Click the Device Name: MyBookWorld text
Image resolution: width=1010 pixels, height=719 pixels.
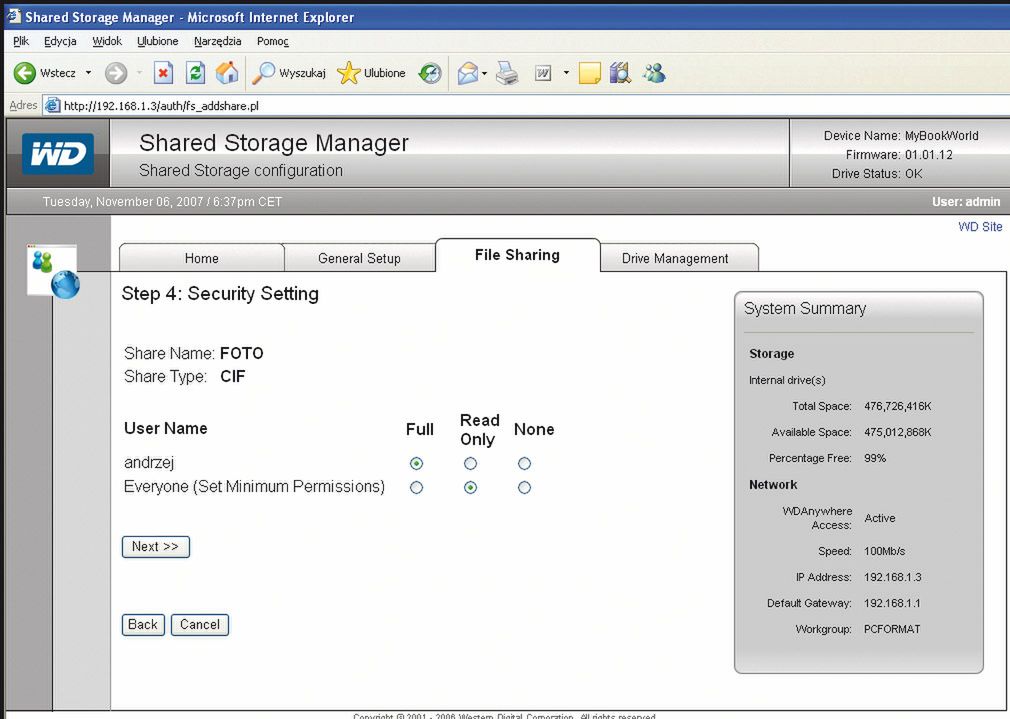pyautogui.click(x=900, y=135)
